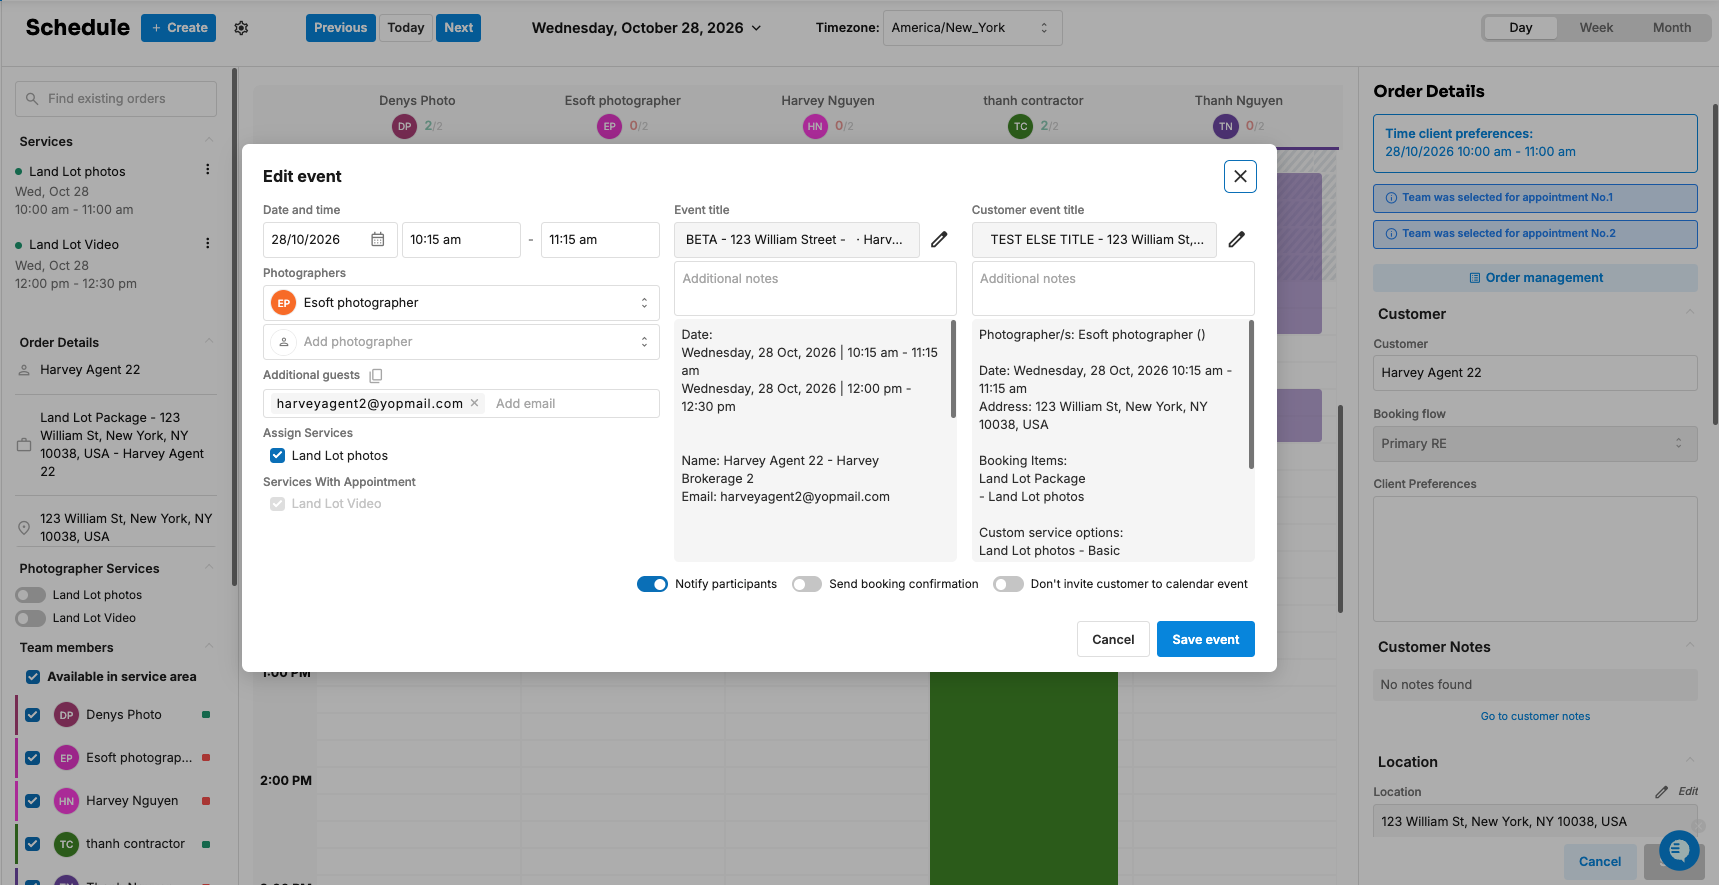Open the Esoft photographer dropdown

(x=461, y=303)
